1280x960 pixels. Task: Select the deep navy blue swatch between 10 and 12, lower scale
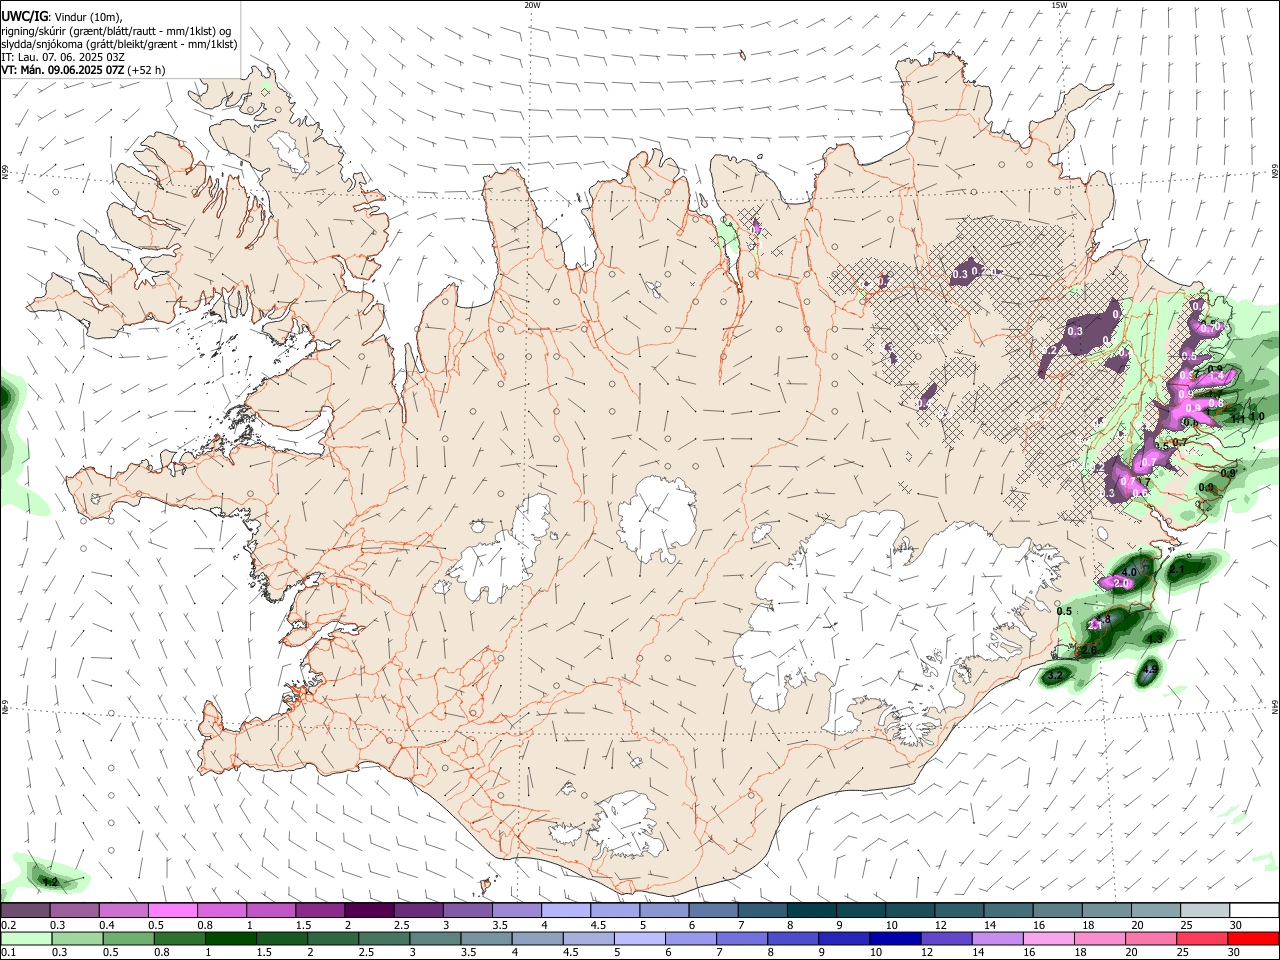[x=895, y=938]
